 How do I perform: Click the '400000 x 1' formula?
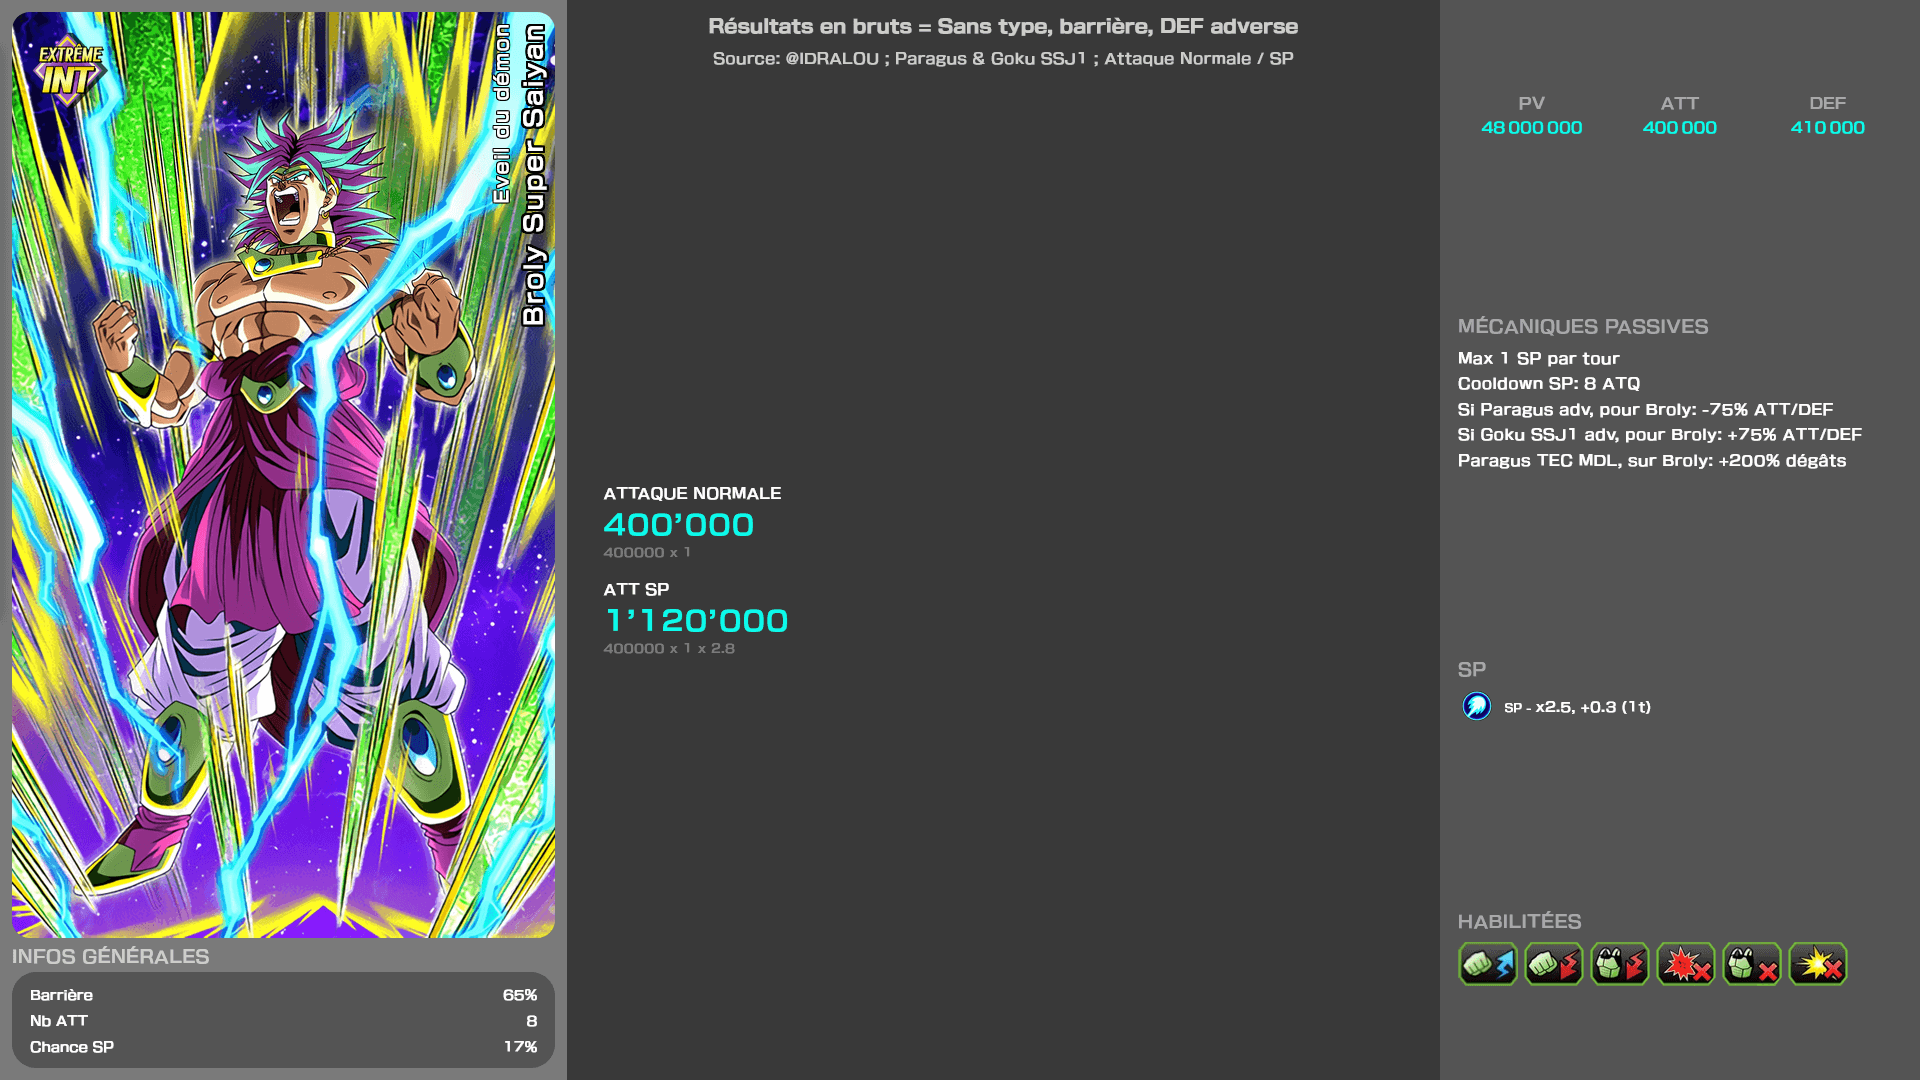coord(647,552)
